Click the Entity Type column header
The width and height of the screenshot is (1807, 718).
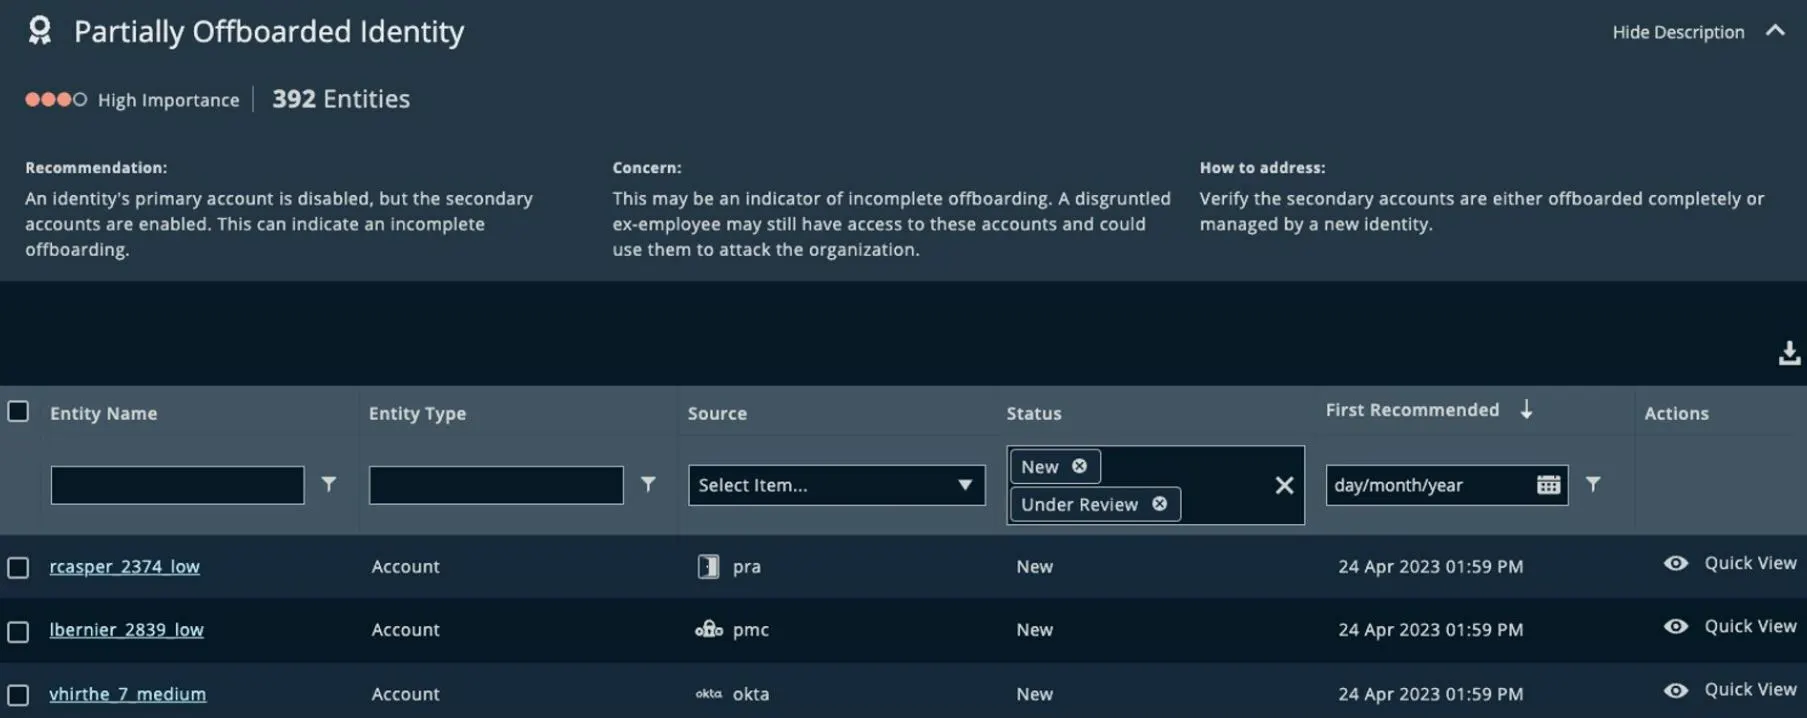417,413
